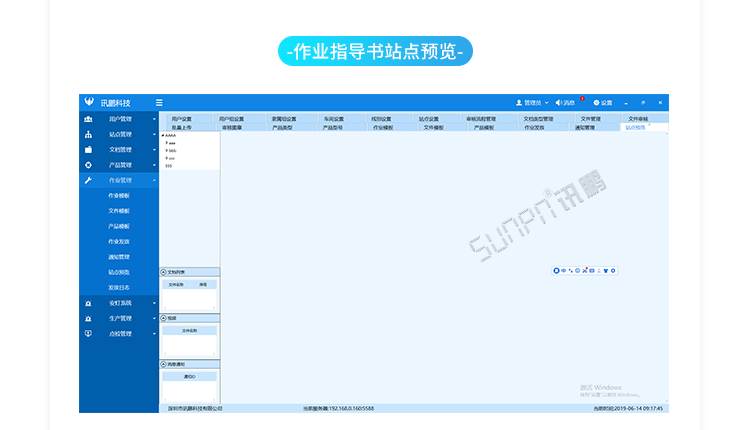Click the 站点管理 hierarchy icon
Image resolution: width=750 pixels, height=430 pixels.
tap(88, 134)
